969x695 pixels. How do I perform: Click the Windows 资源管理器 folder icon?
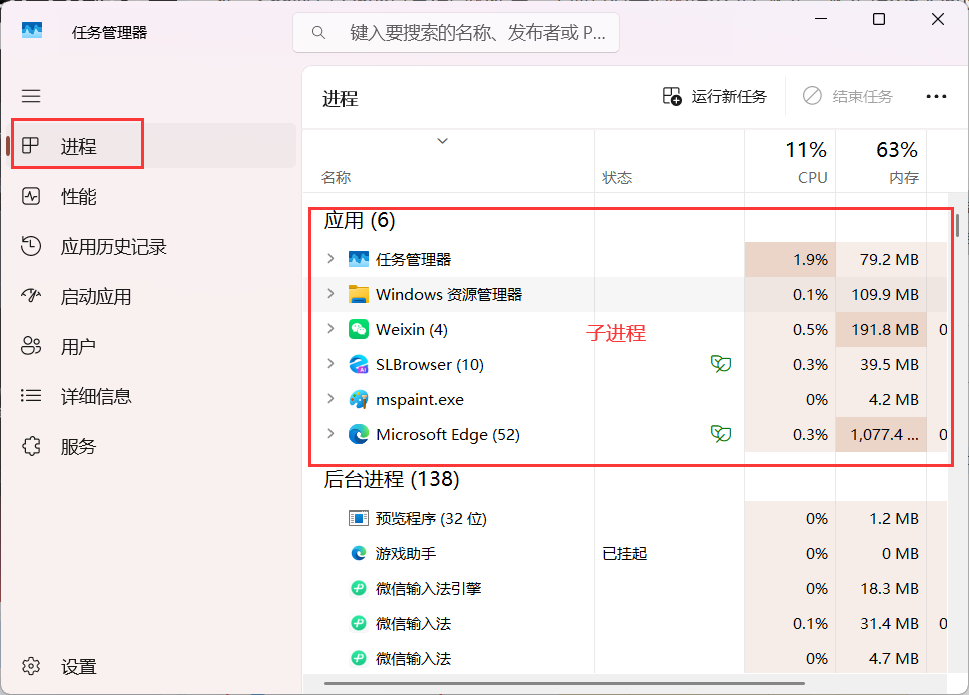point(358,294)
